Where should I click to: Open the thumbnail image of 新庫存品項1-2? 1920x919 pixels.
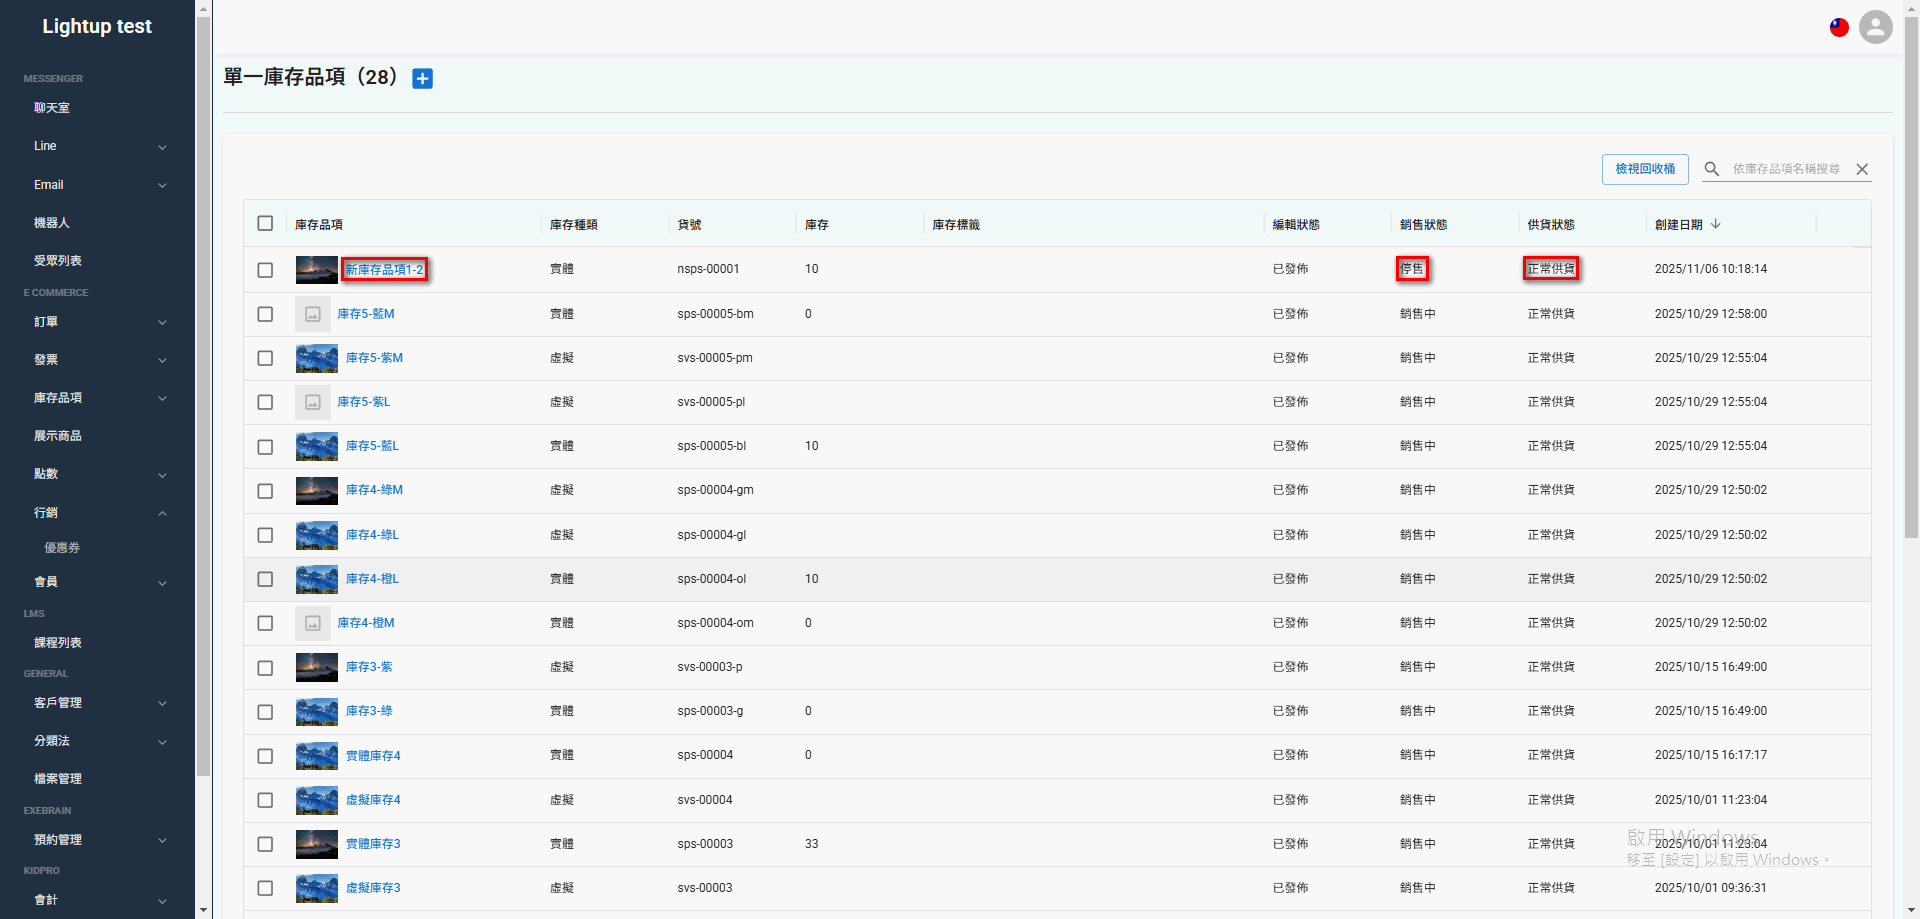317,270
